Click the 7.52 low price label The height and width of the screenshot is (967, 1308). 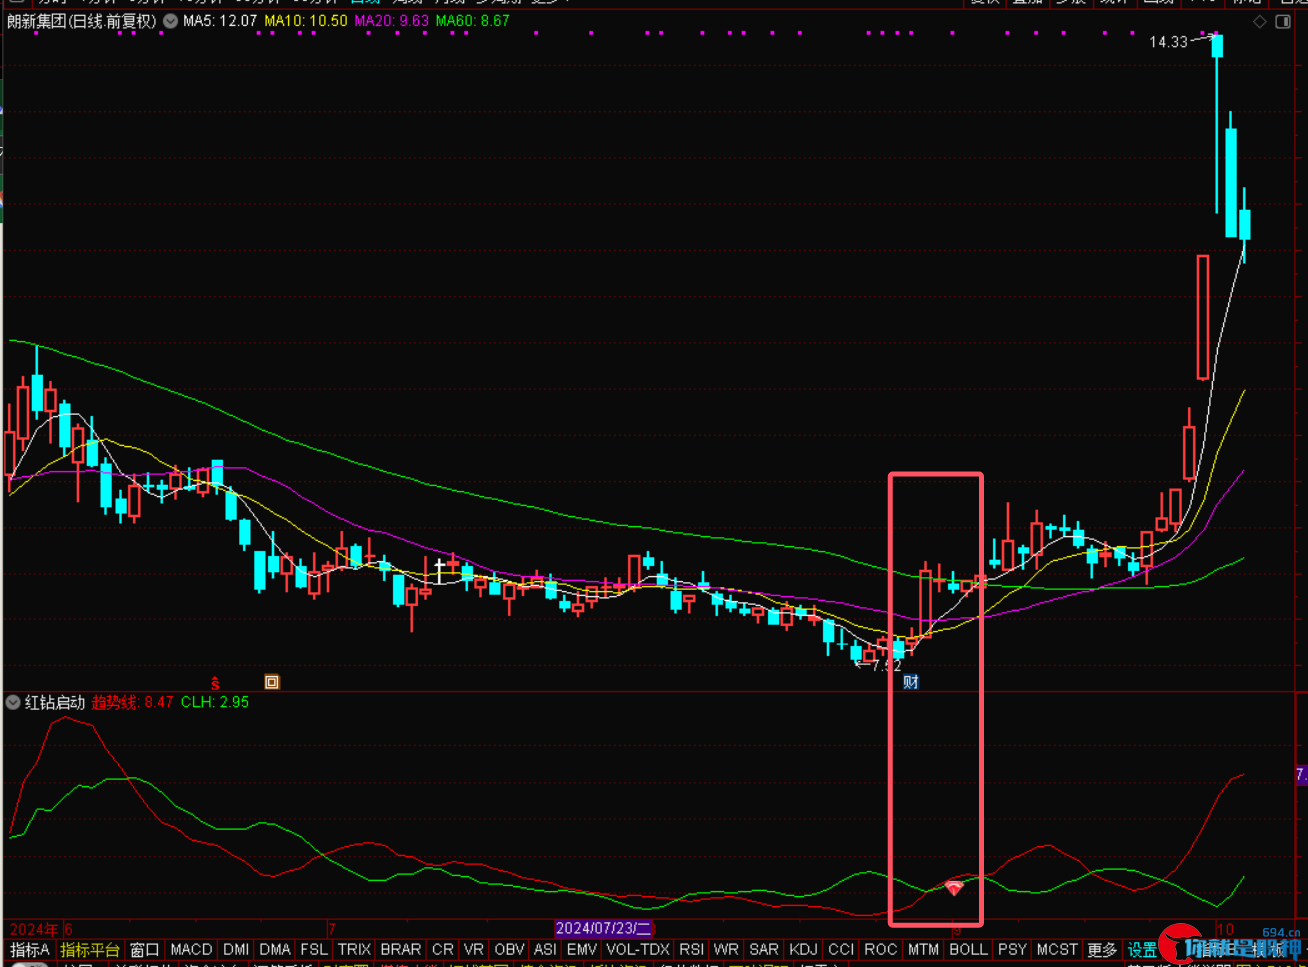tap(886, 665)
